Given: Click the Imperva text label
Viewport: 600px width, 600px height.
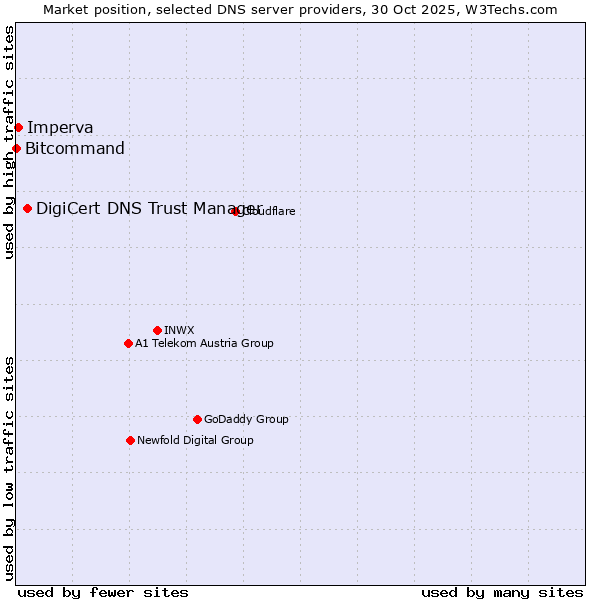Looking at the screenshot, I should coord(60,127).
